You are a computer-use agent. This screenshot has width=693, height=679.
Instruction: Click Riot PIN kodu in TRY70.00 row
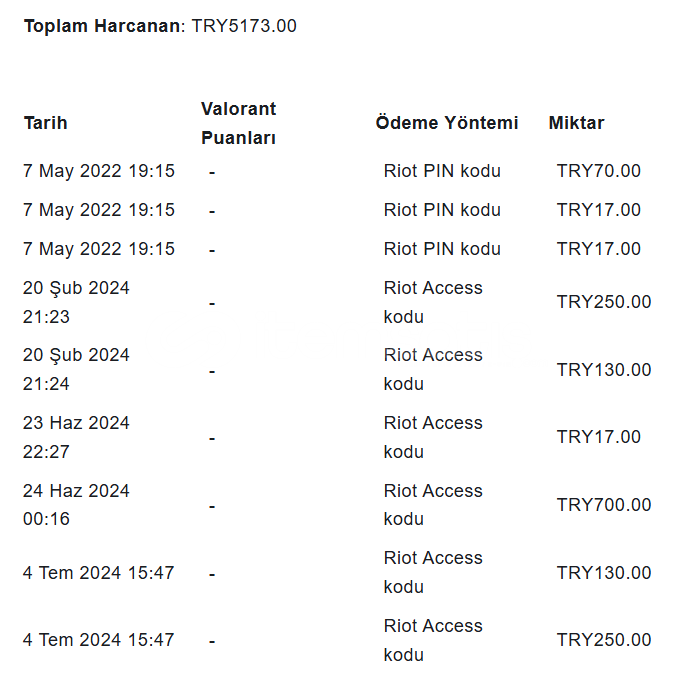pyautogui.click(x=442, y=171)
